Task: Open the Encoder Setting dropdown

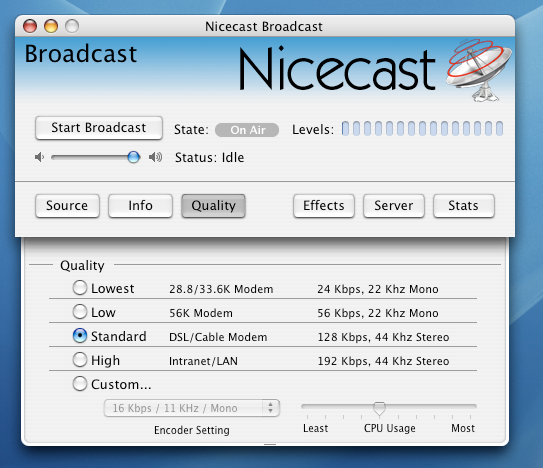Action: tap(192, 408)
